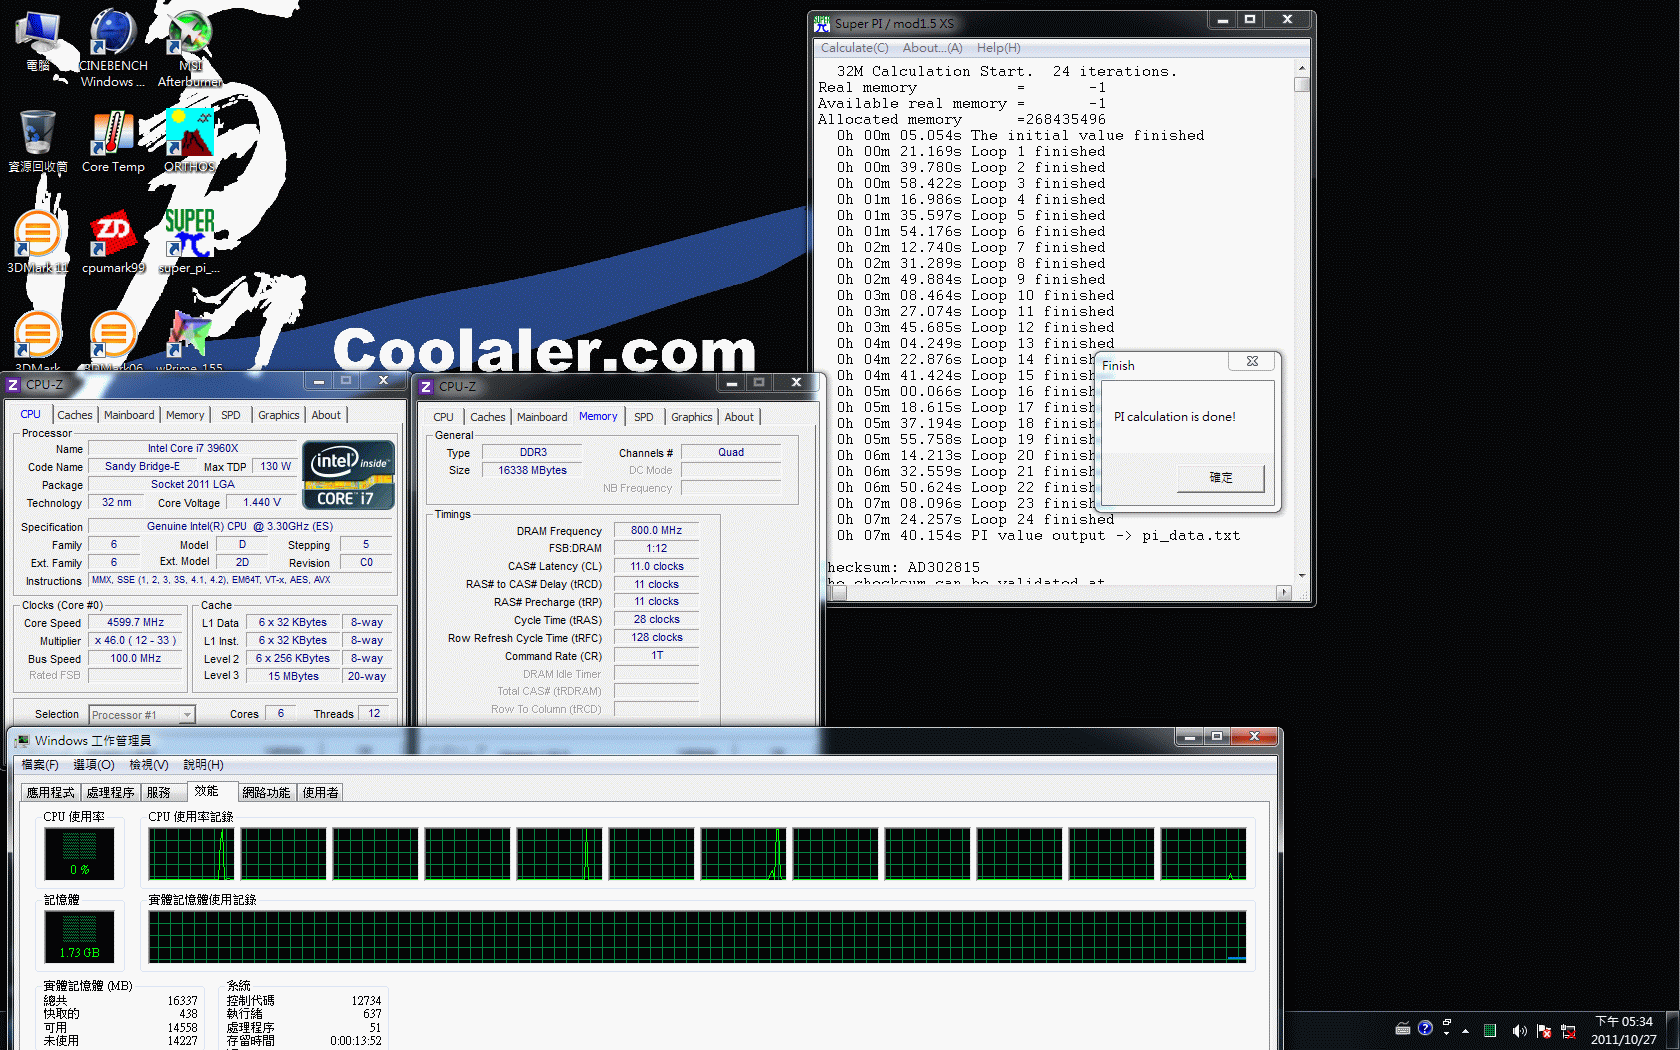Select the 資源回收筒 recycle bin icon
Viewport: 1680px width, 1050px height.
(x=38, y=141)
